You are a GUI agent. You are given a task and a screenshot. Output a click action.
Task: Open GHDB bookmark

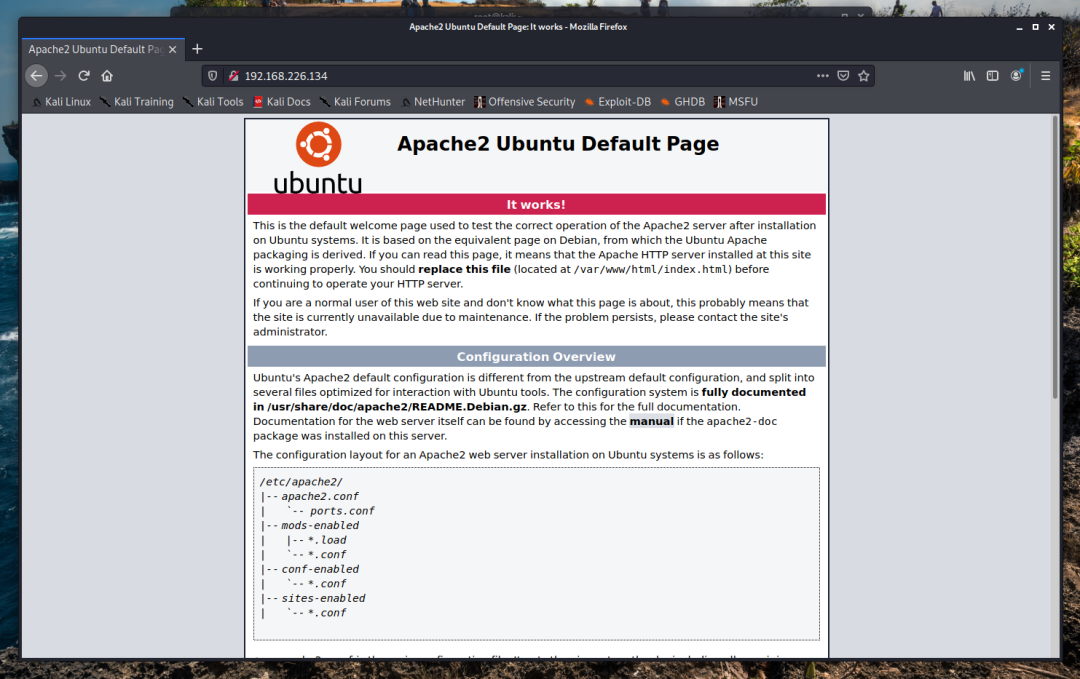pos(683,102)
